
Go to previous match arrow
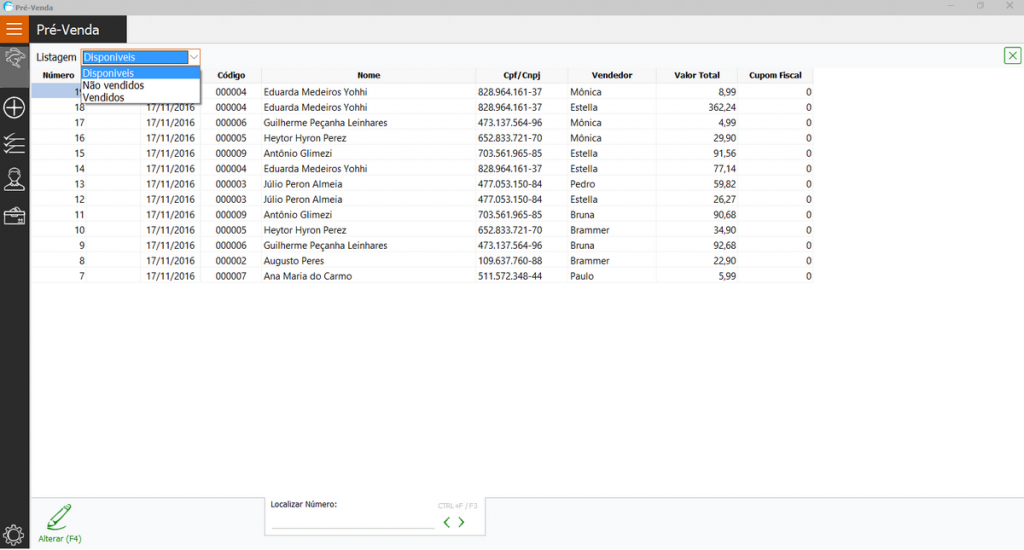coord(447,522)
